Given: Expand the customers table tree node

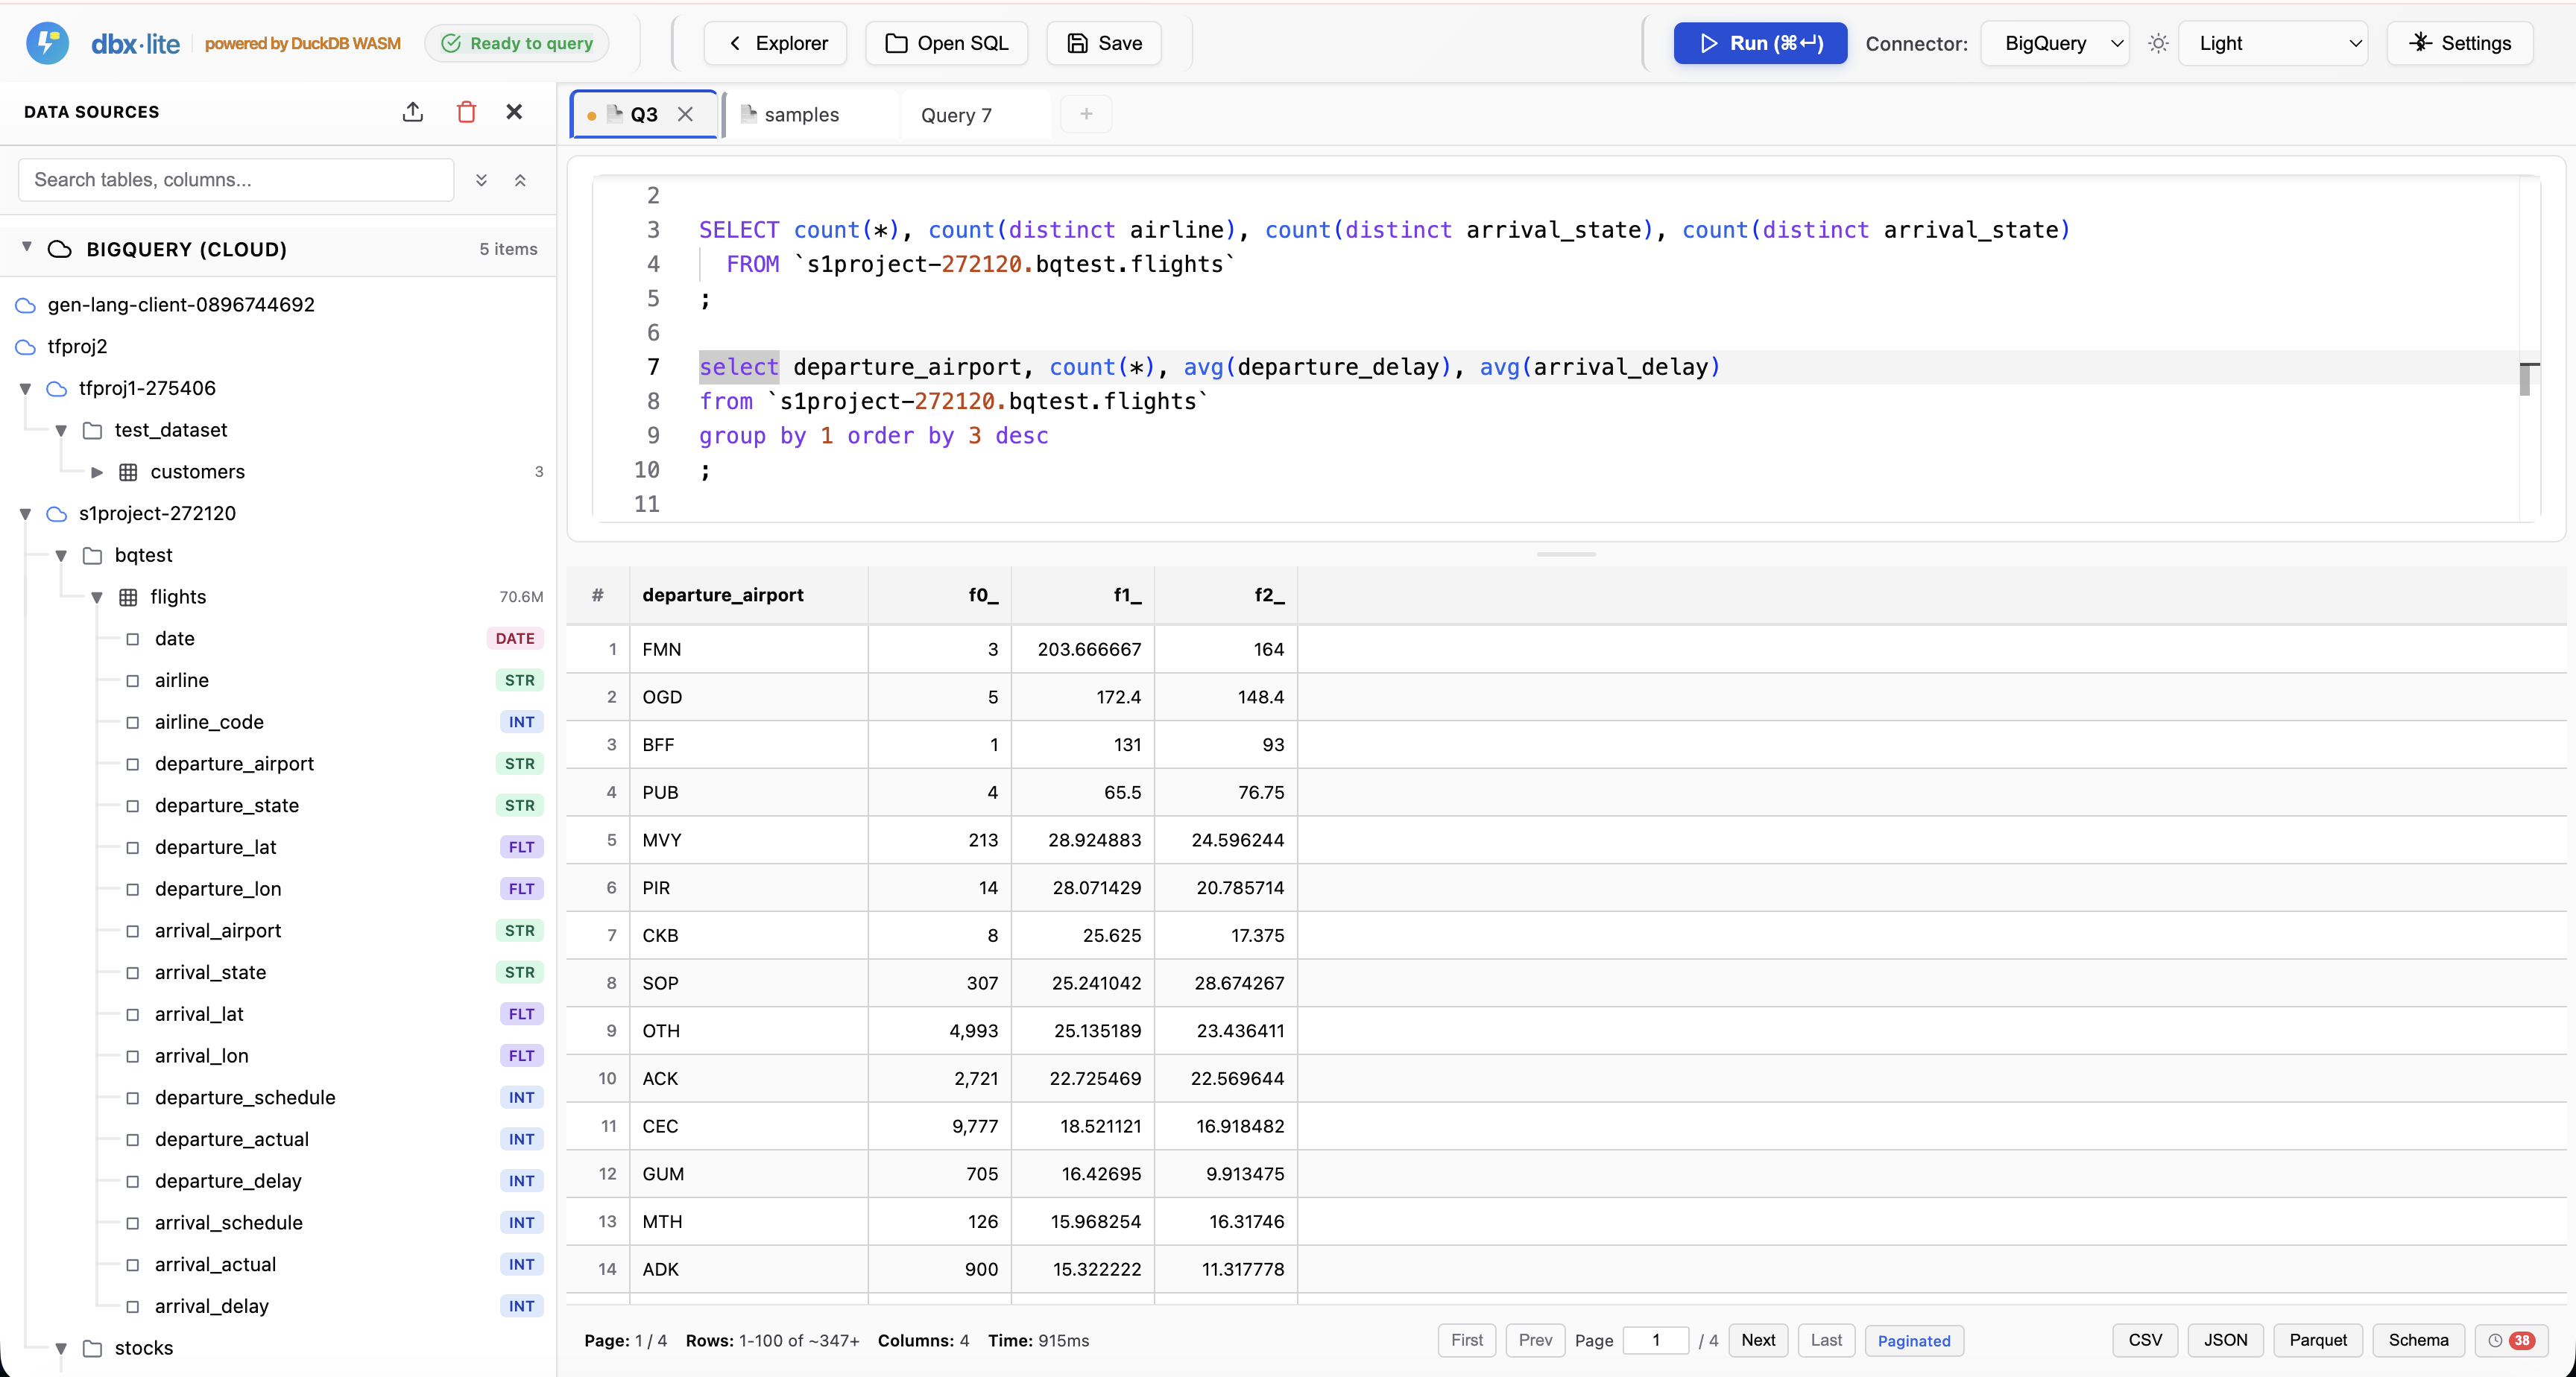Looking at the screenshot, I should (97, 472).
